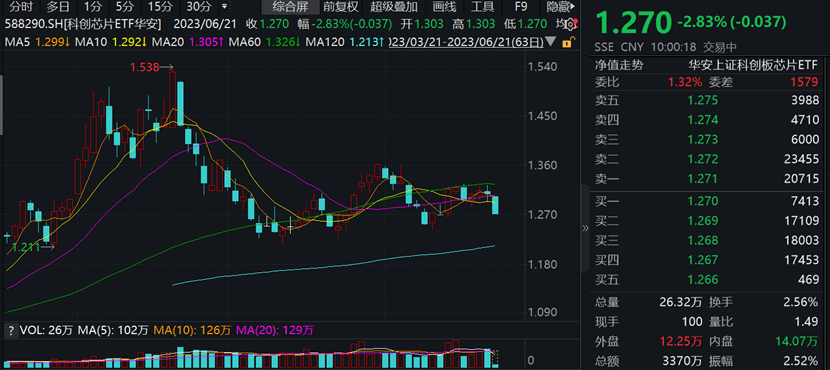Activate the 综合屏 composite screen view
This screenshot has height=370, width=830.
click(x=290, y=7)
